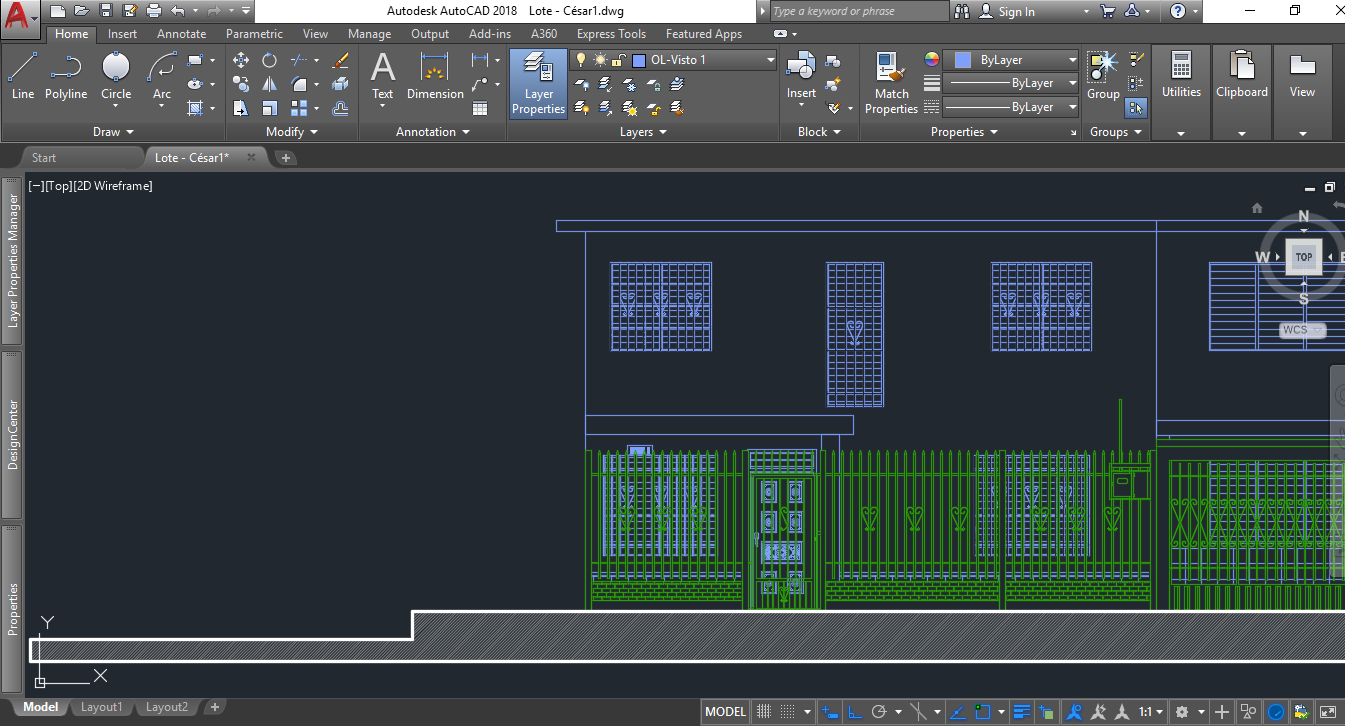Click the Open file icon in quick access toolbar

[x=81, y=11]
